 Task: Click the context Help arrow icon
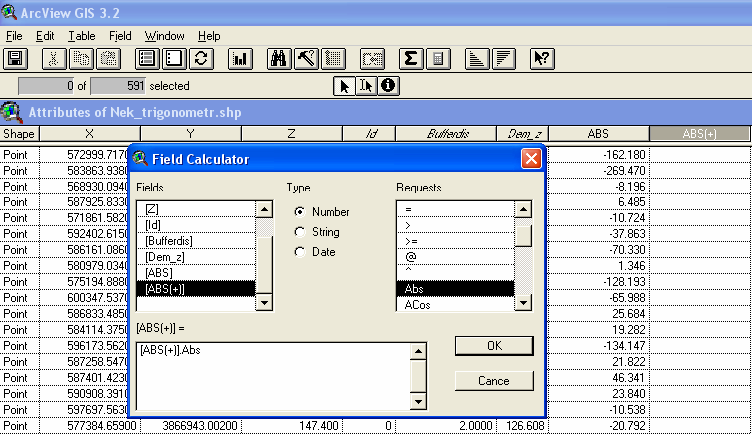(542, 59)
